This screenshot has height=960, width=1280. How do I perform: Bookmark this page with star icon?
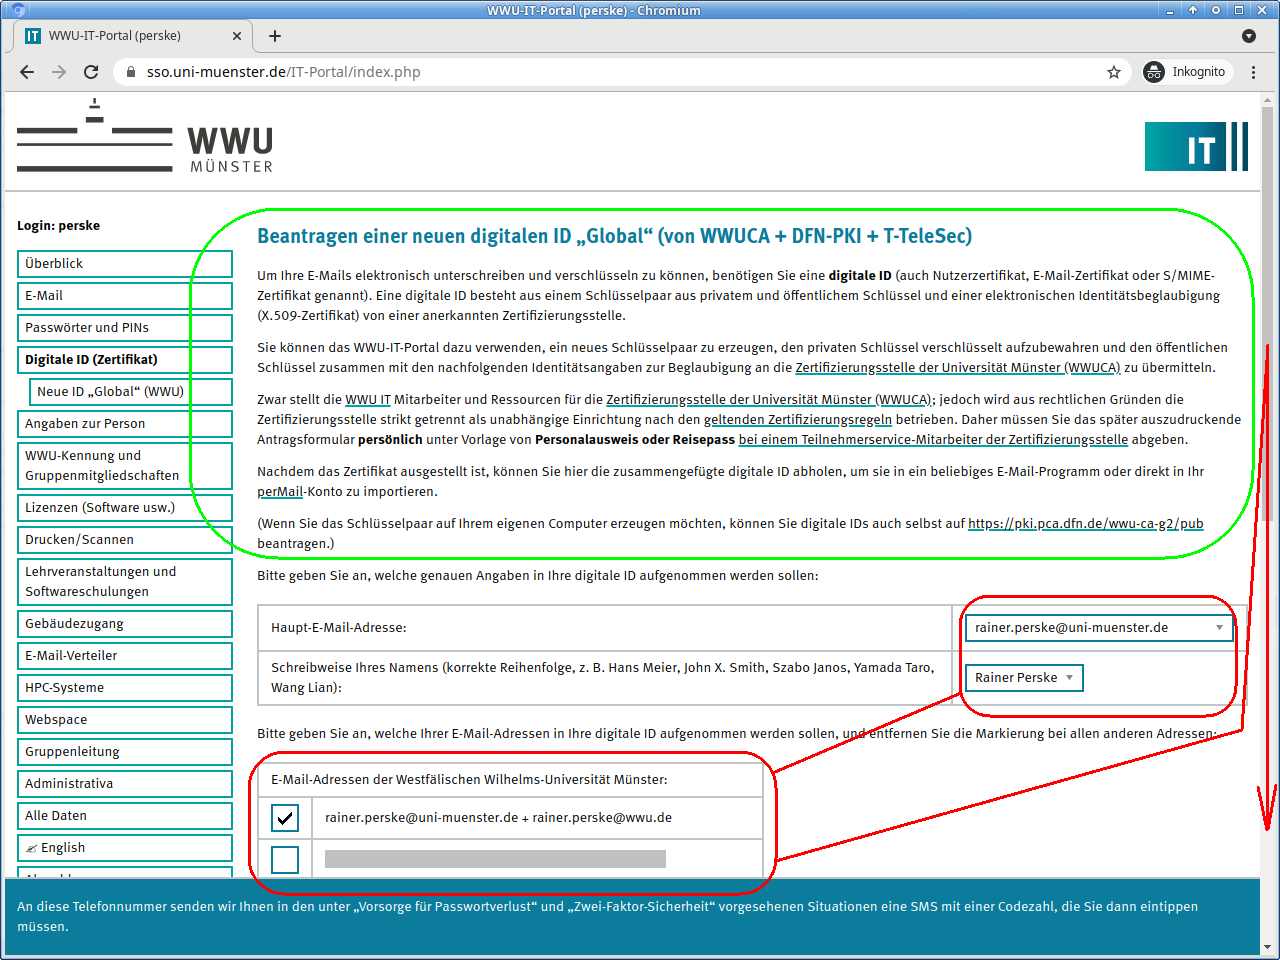1114,72
